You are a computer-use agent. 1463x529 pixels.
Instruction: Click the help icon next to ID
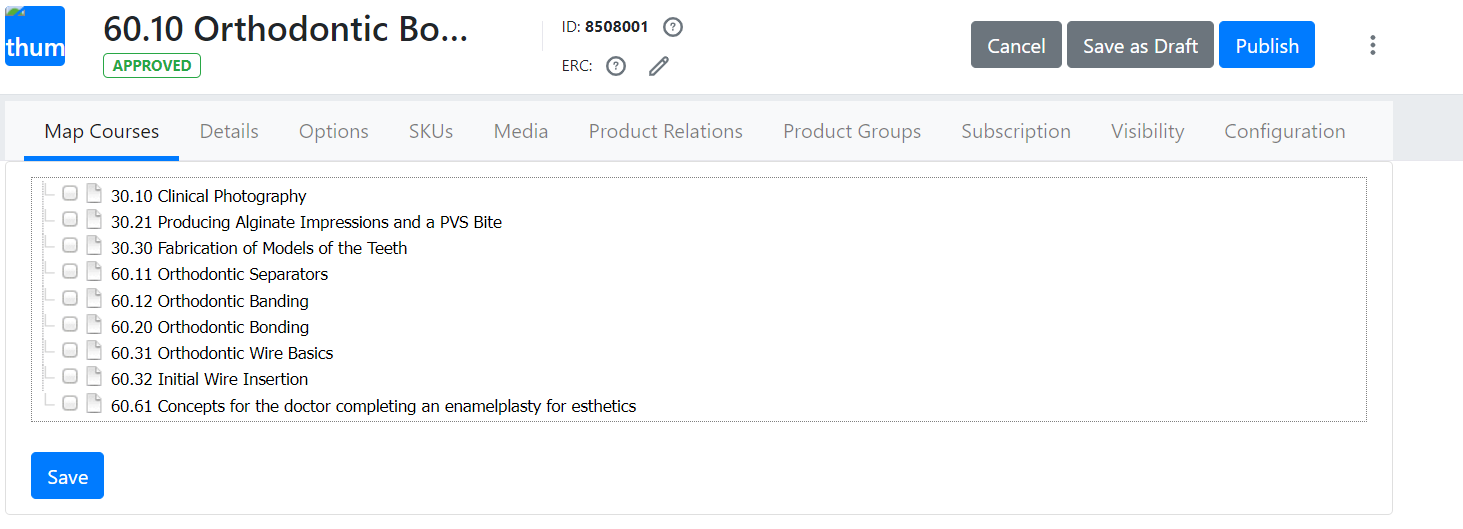pos(673,27)
